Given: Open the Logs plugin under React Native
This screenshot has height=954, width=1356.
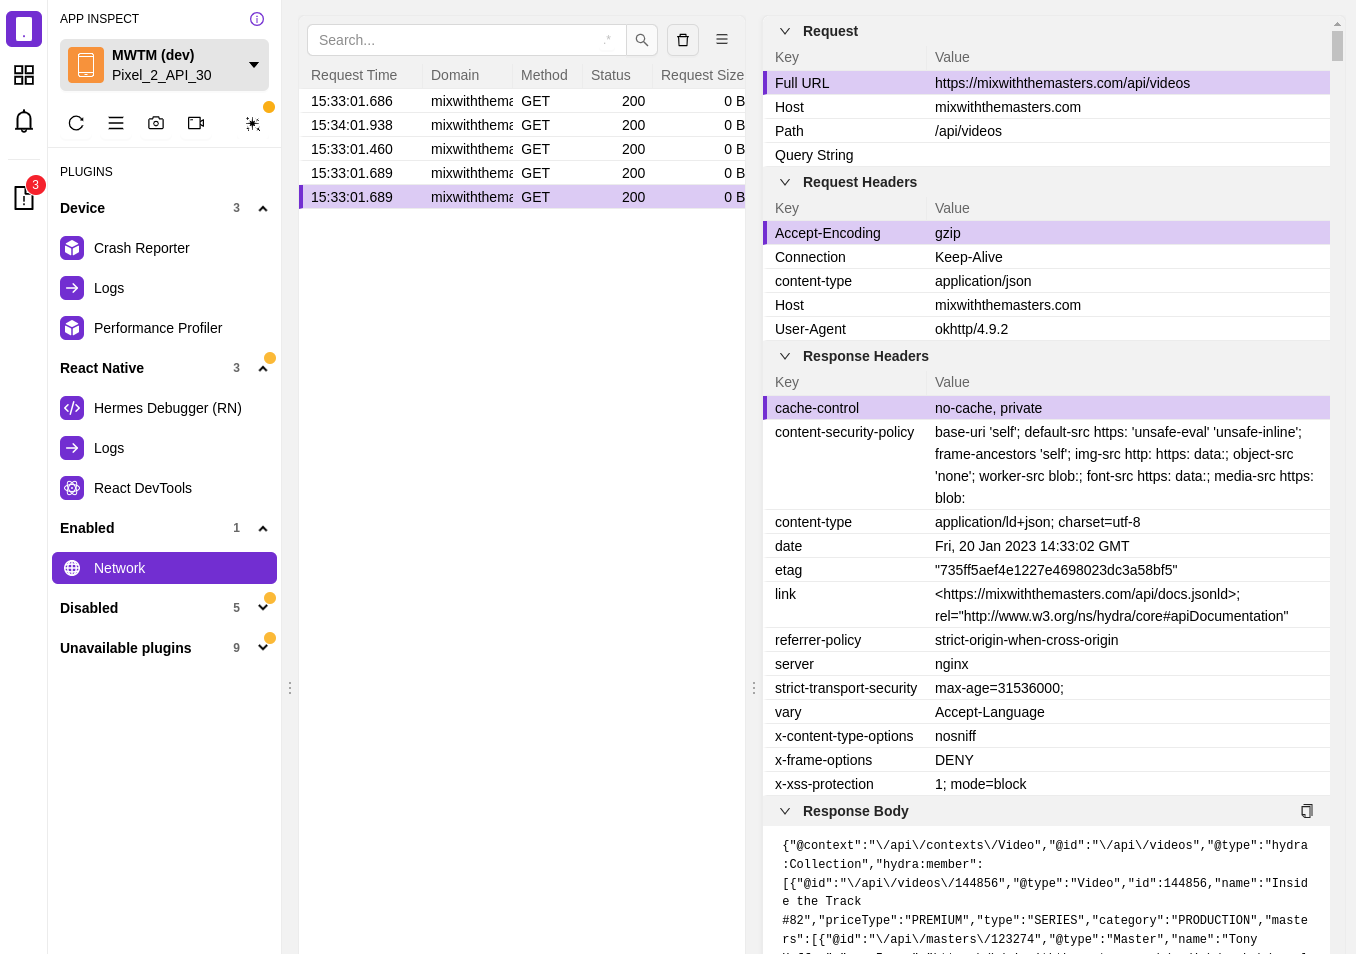Looking at the screenshot, I should [x=164, y=448].
